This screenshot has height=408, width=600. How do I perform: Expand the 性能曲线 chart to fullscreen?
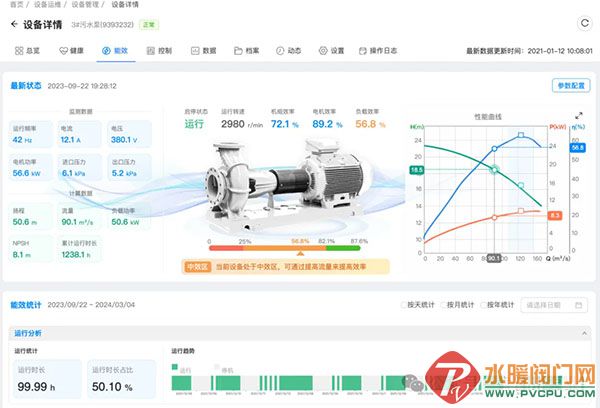579,115
